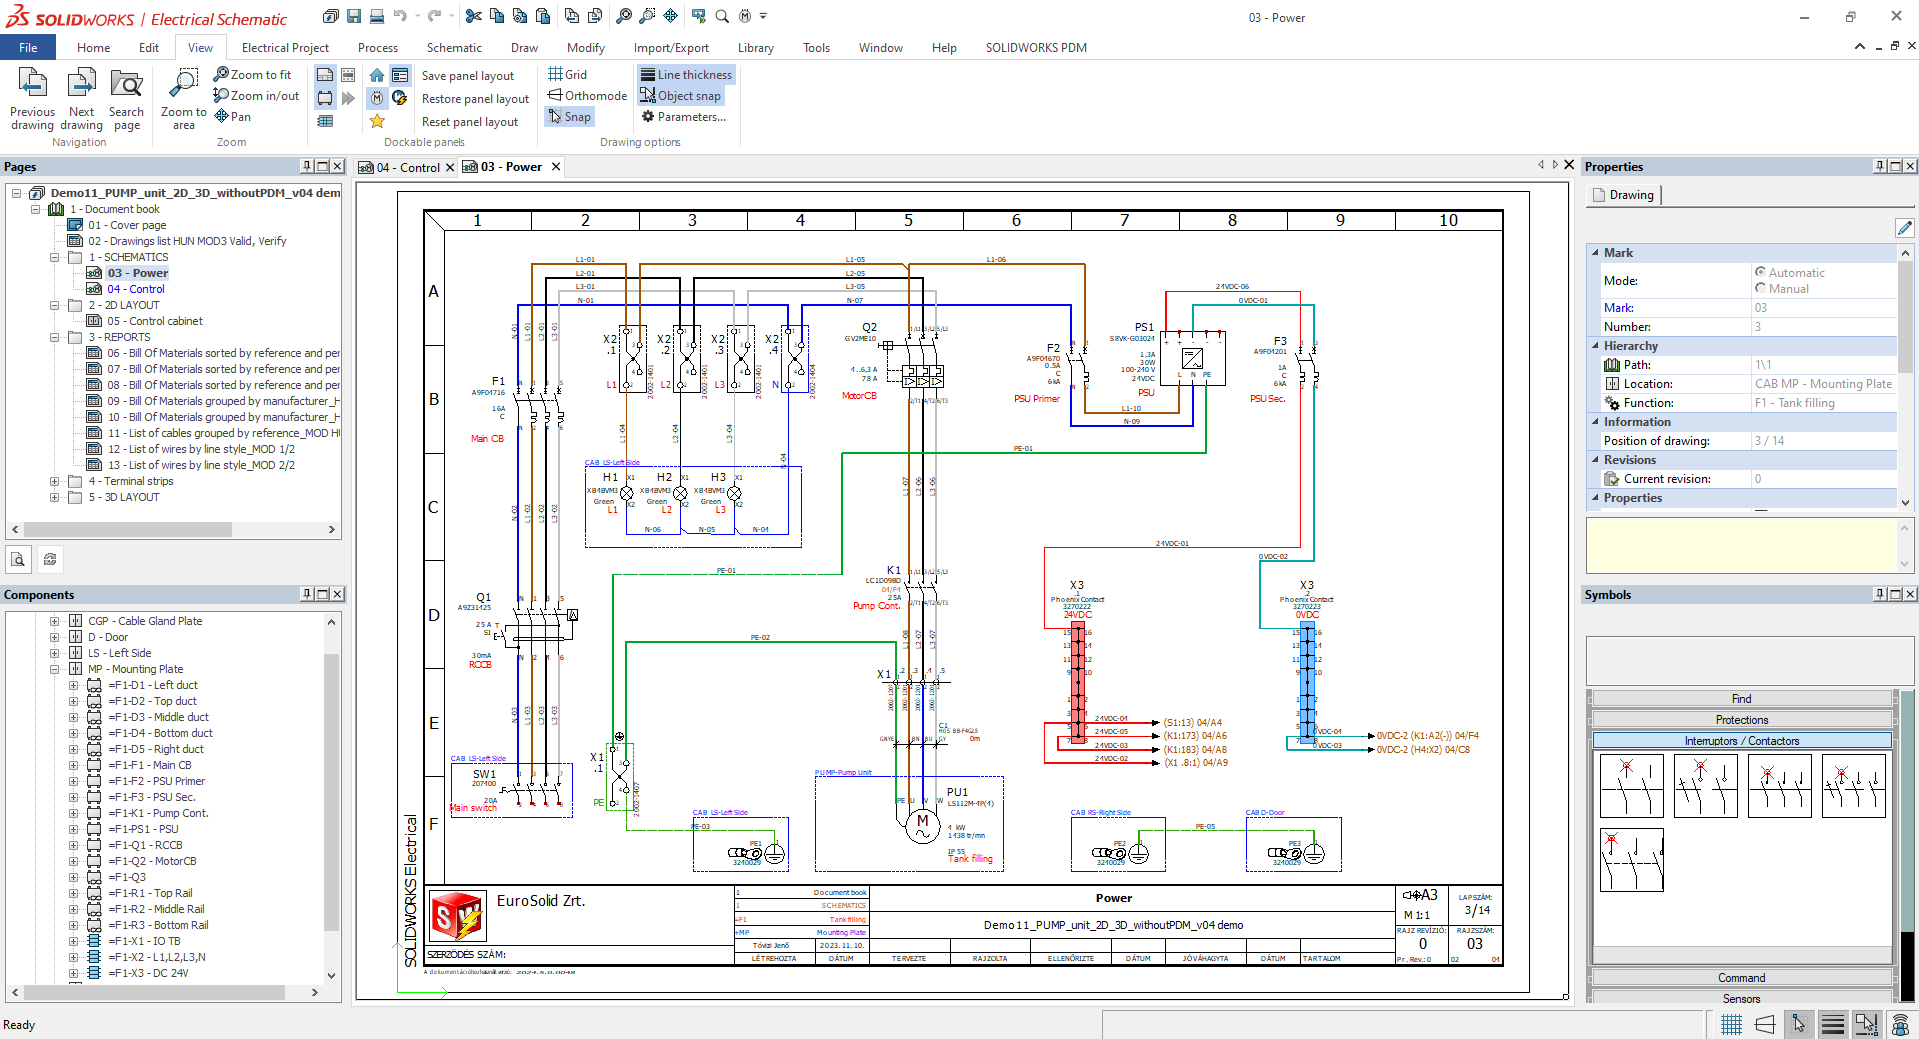The height and width of the screenshot is (1039, 1919).
Task: Select =F1-PS1 - PSU component
Action: click(143, 829)
